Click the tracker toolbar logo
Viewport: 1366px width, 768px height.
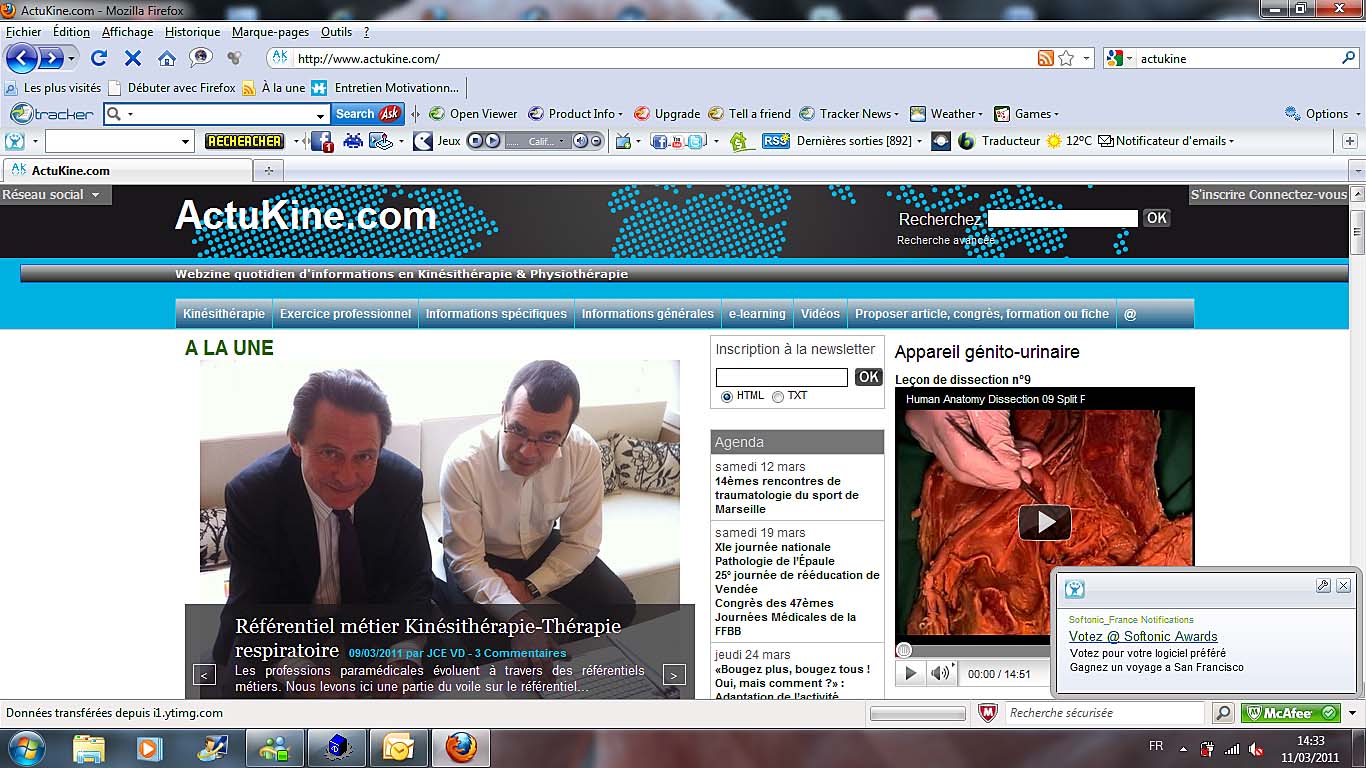click(52, 114)
